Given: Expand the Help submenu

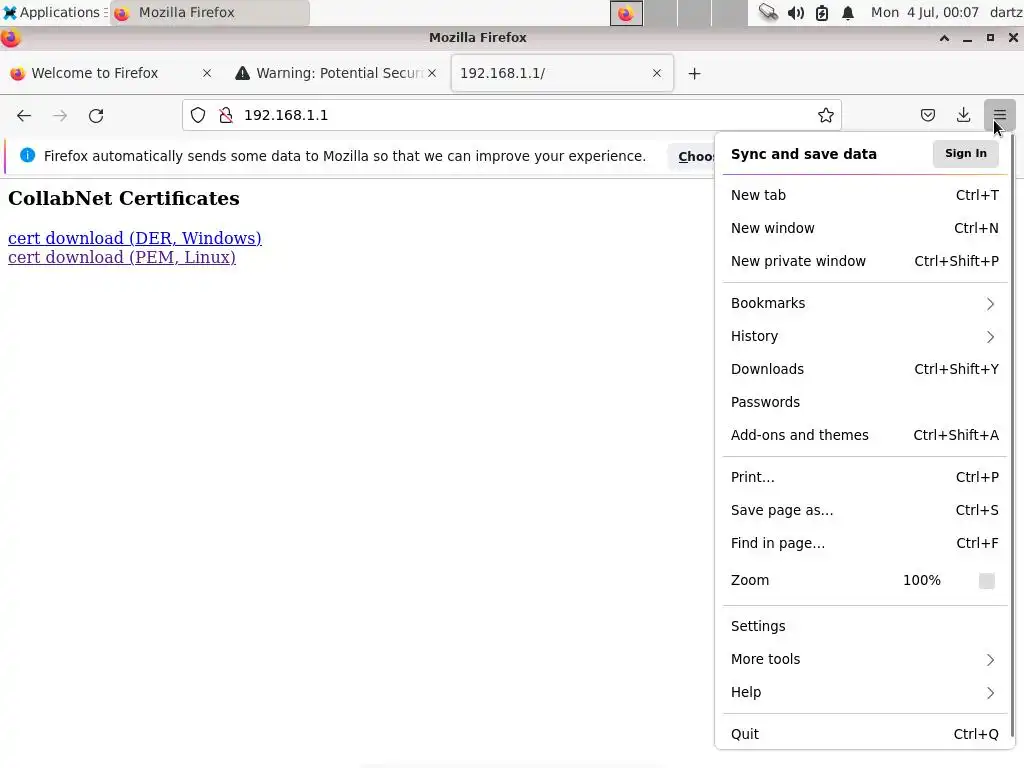Looking at the screenshot, I should click(865, 692).
